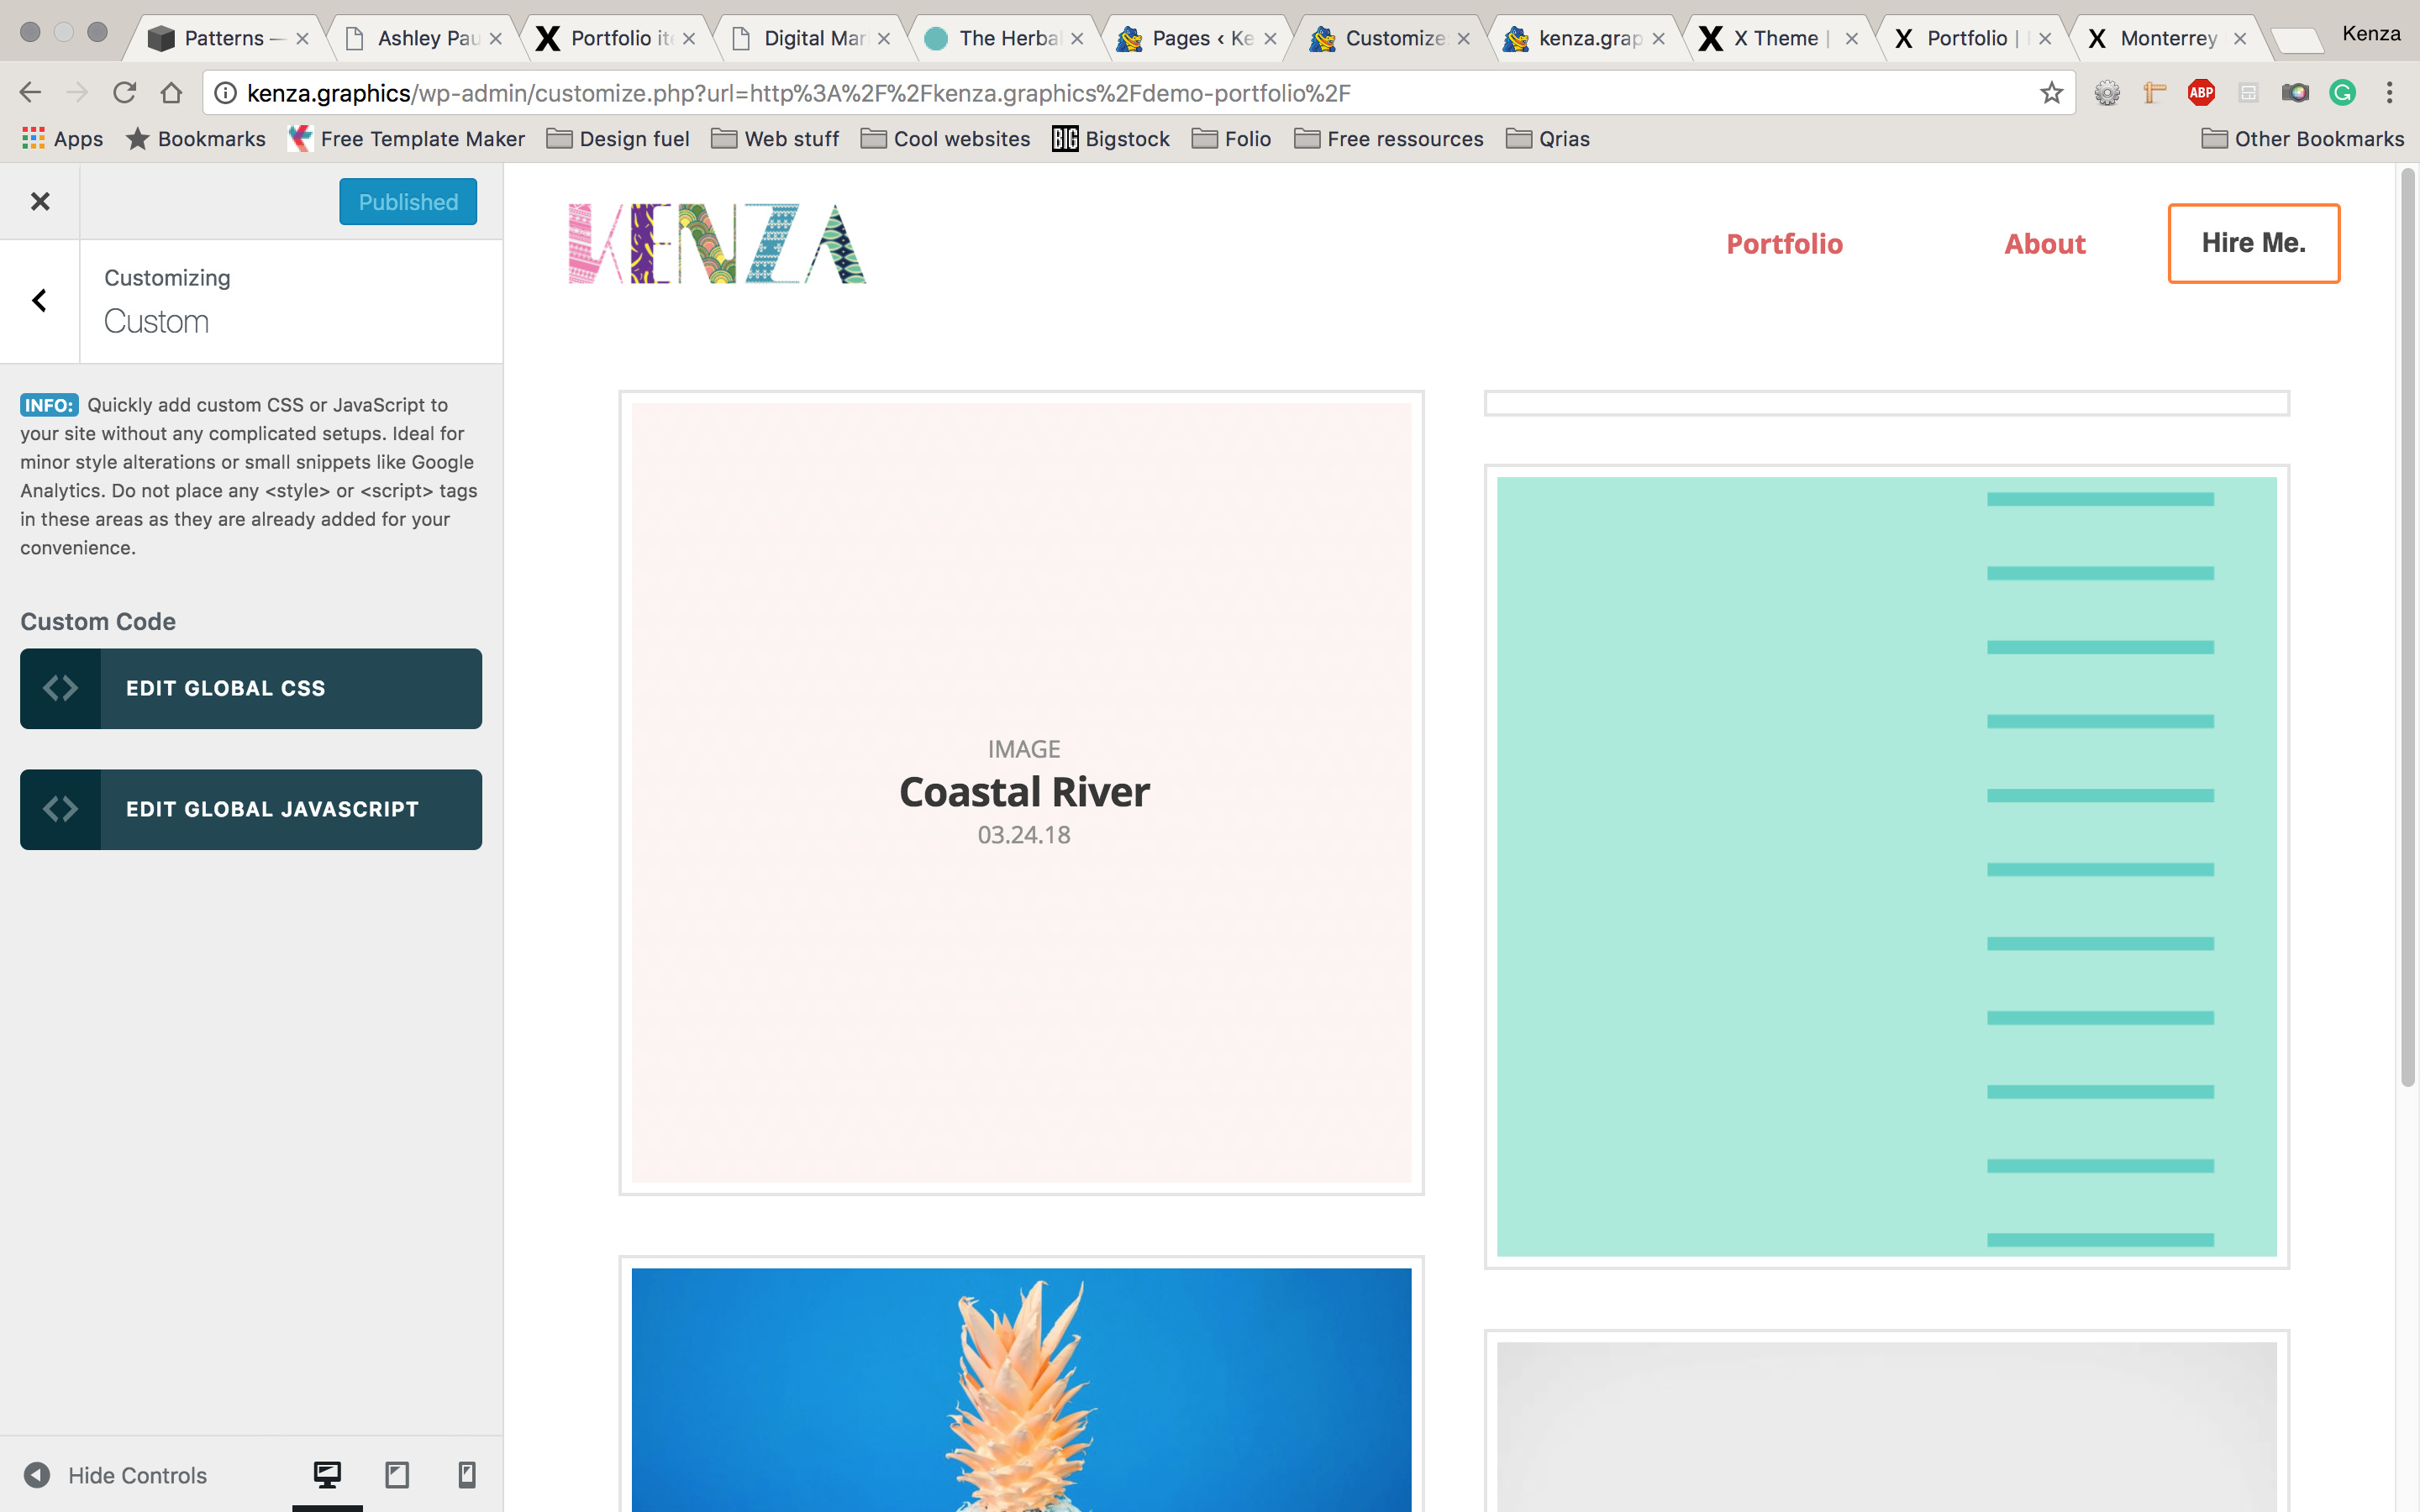
Task: Go back using the Customizing Custom arrow
Action: [40, 301]
